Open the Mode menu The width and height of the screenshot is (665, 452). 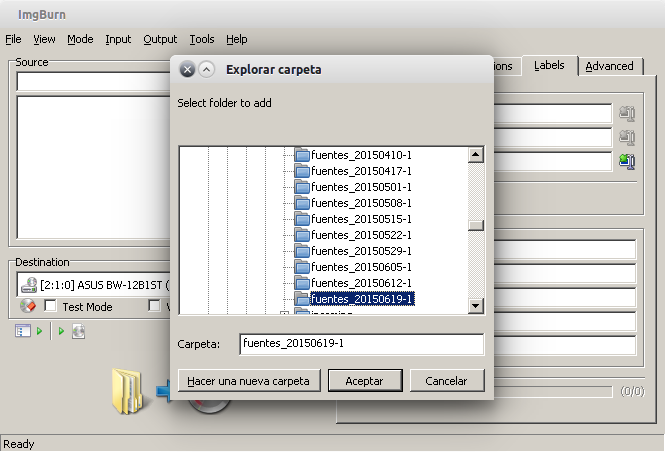point(80,39)
